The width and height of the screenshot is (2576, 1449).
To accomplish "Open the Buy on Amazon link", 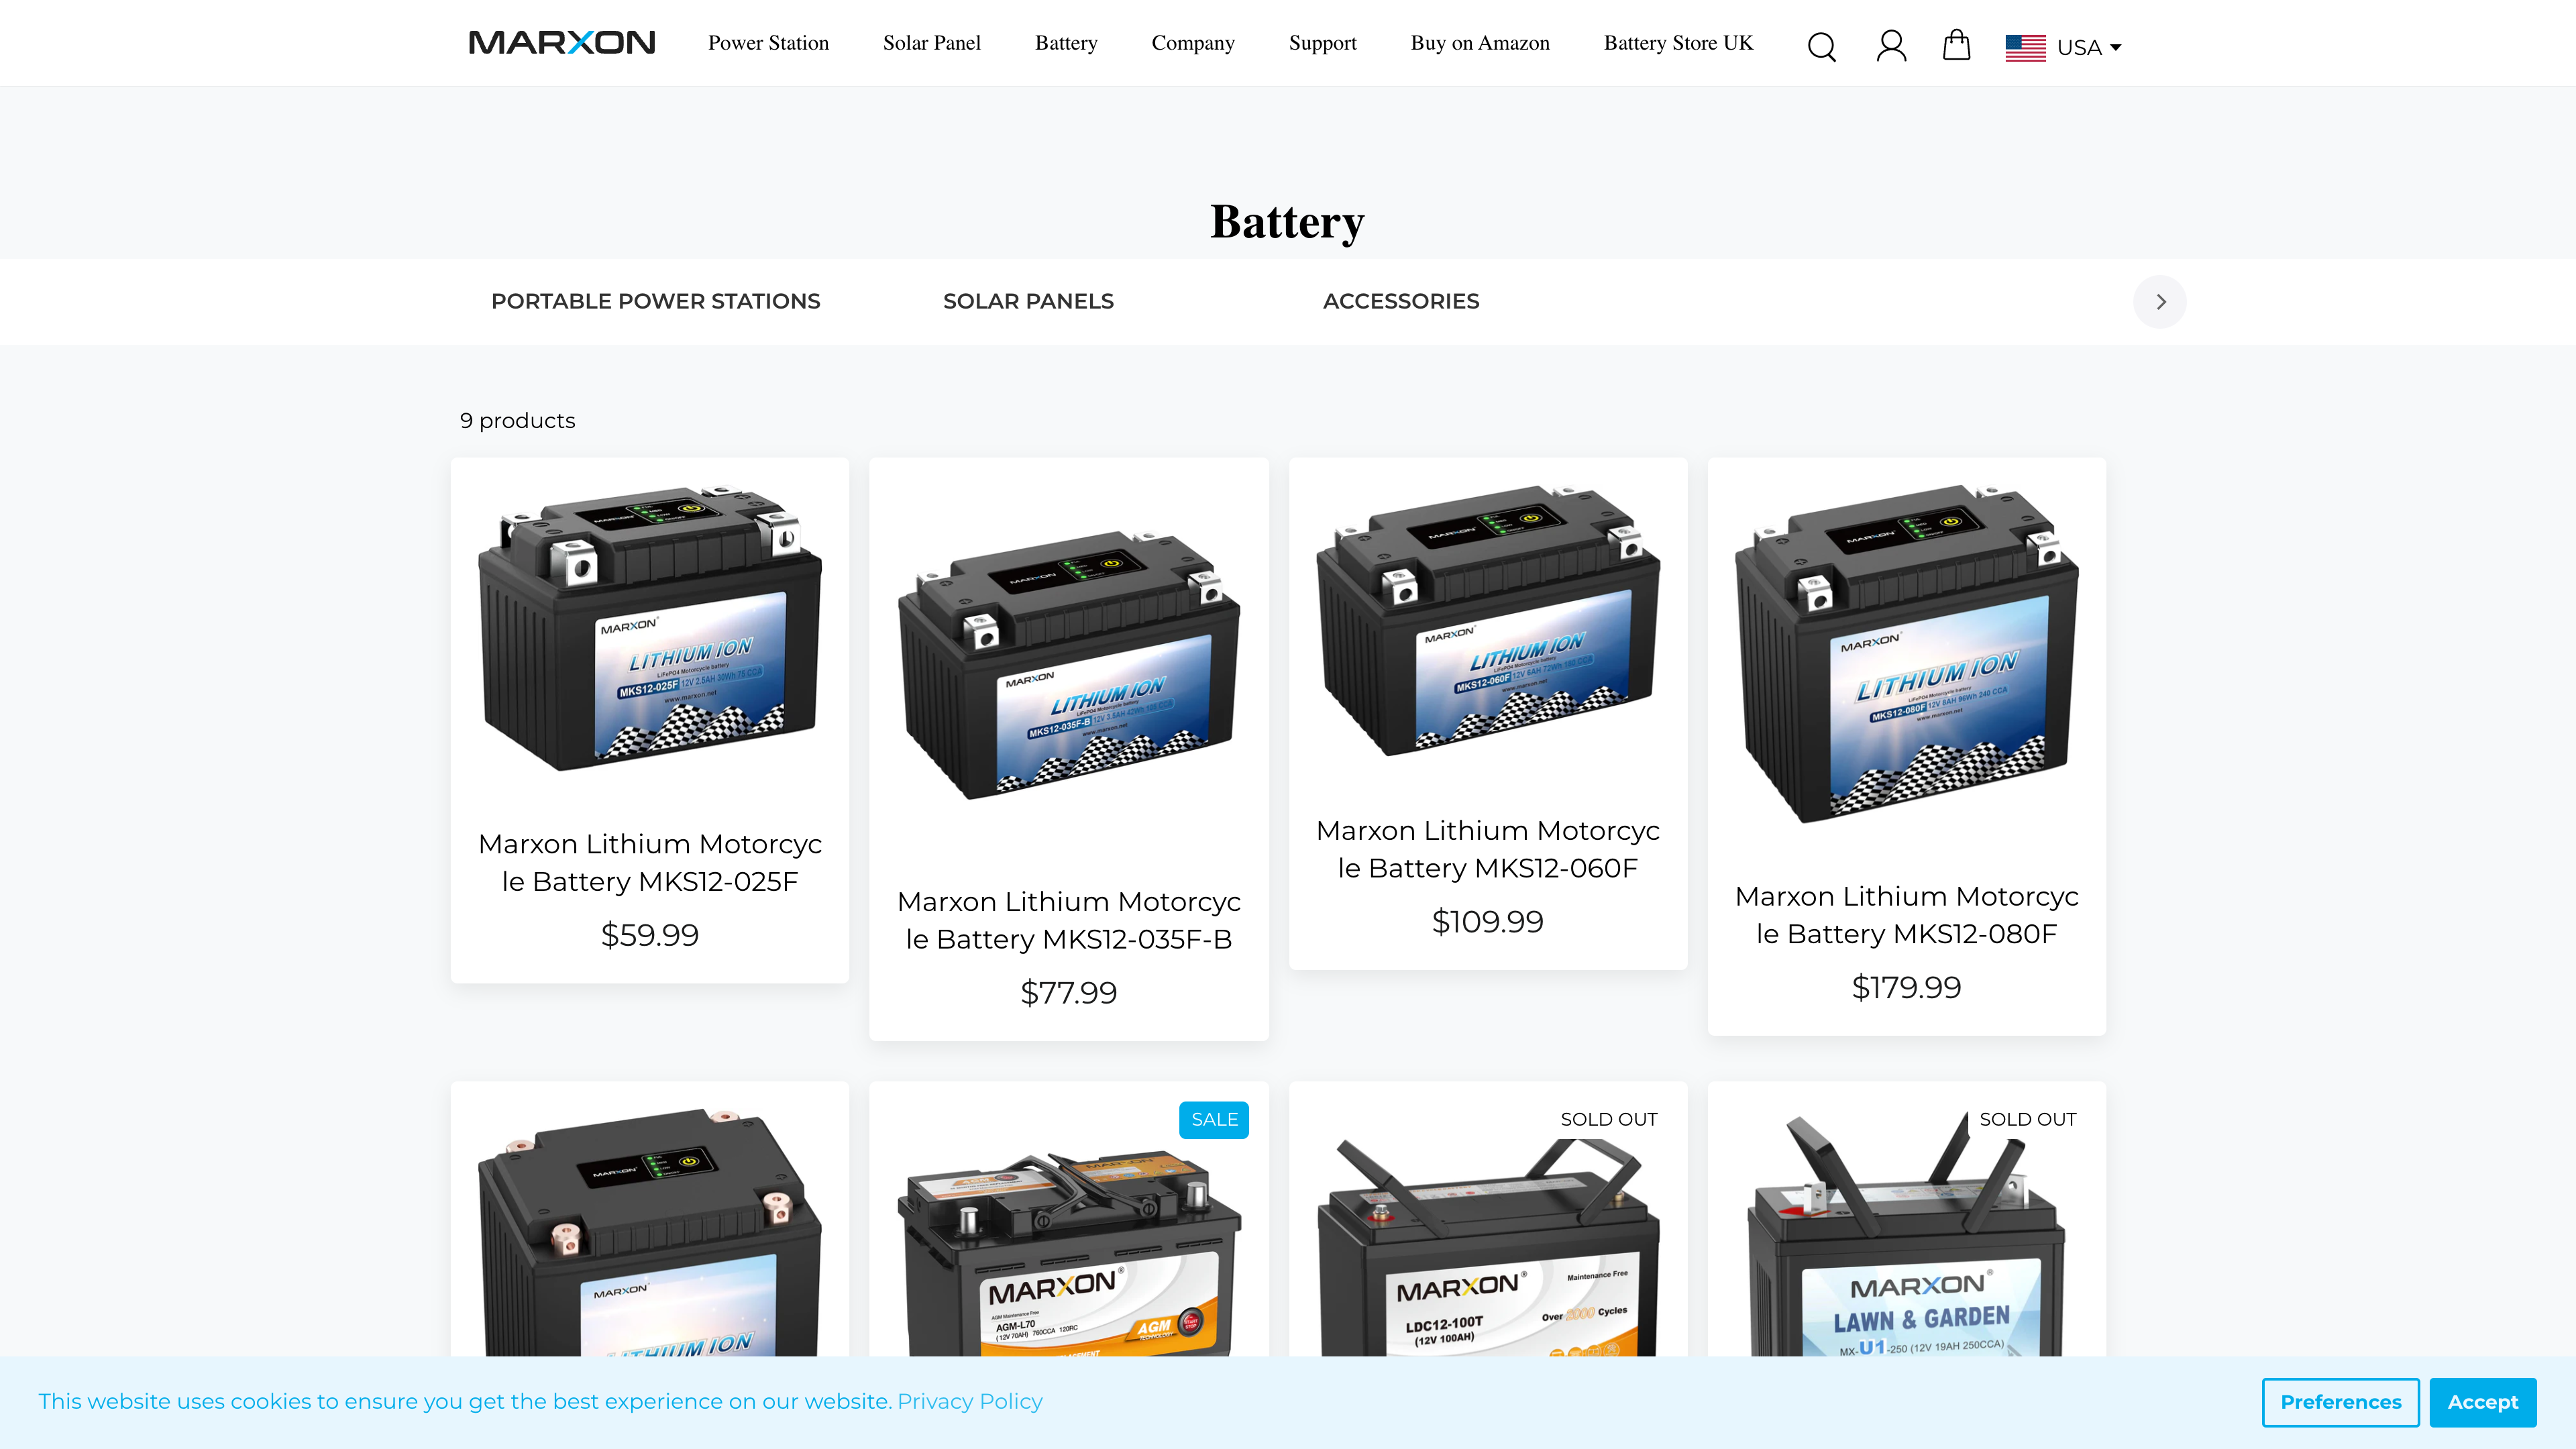I will pyautogui.click(x=1479, y=43).
